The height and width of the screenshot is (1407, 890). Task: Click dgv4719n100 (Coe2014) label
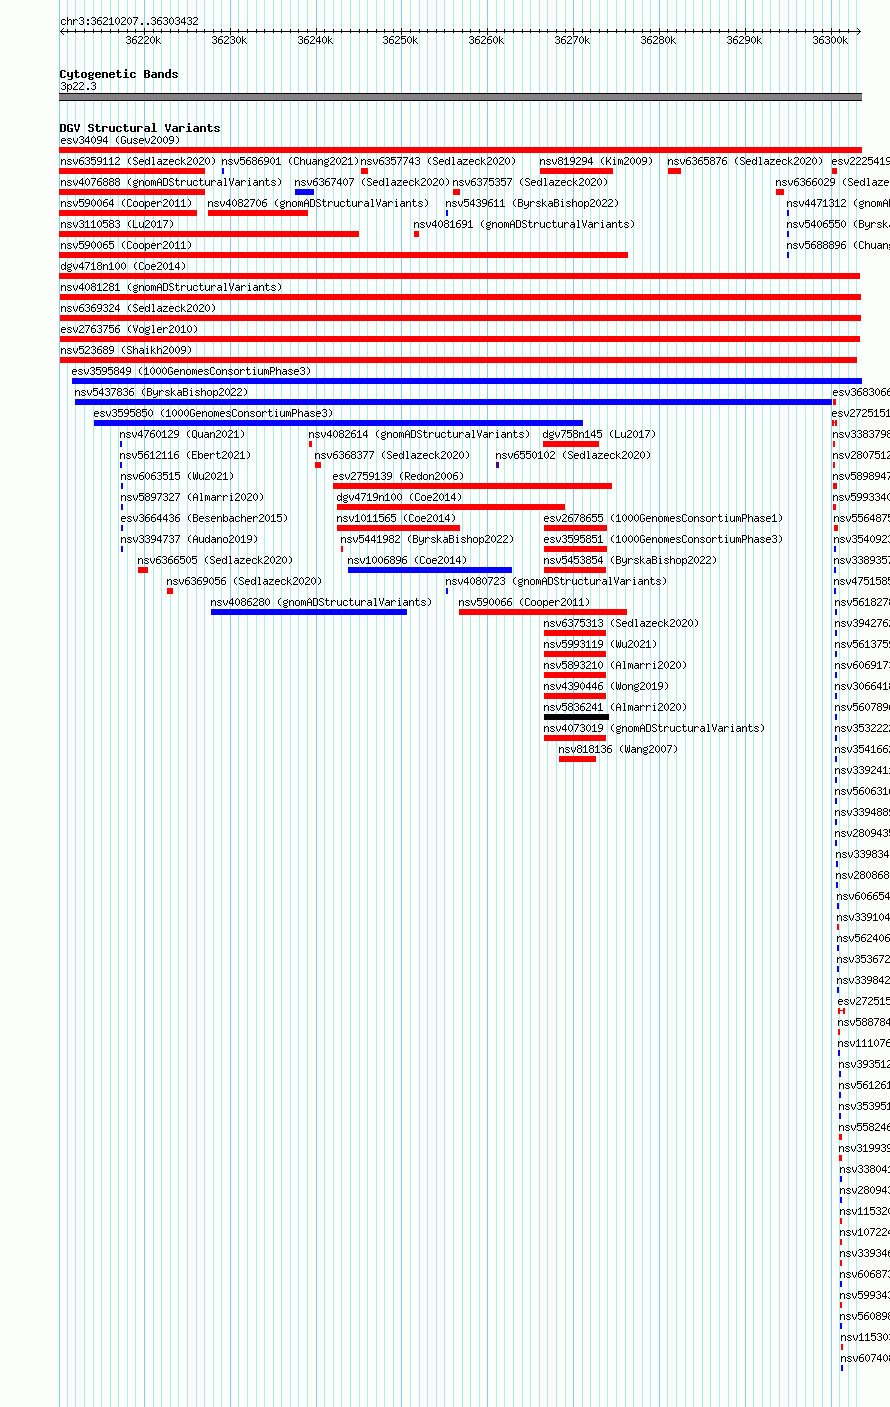[400, 497]
